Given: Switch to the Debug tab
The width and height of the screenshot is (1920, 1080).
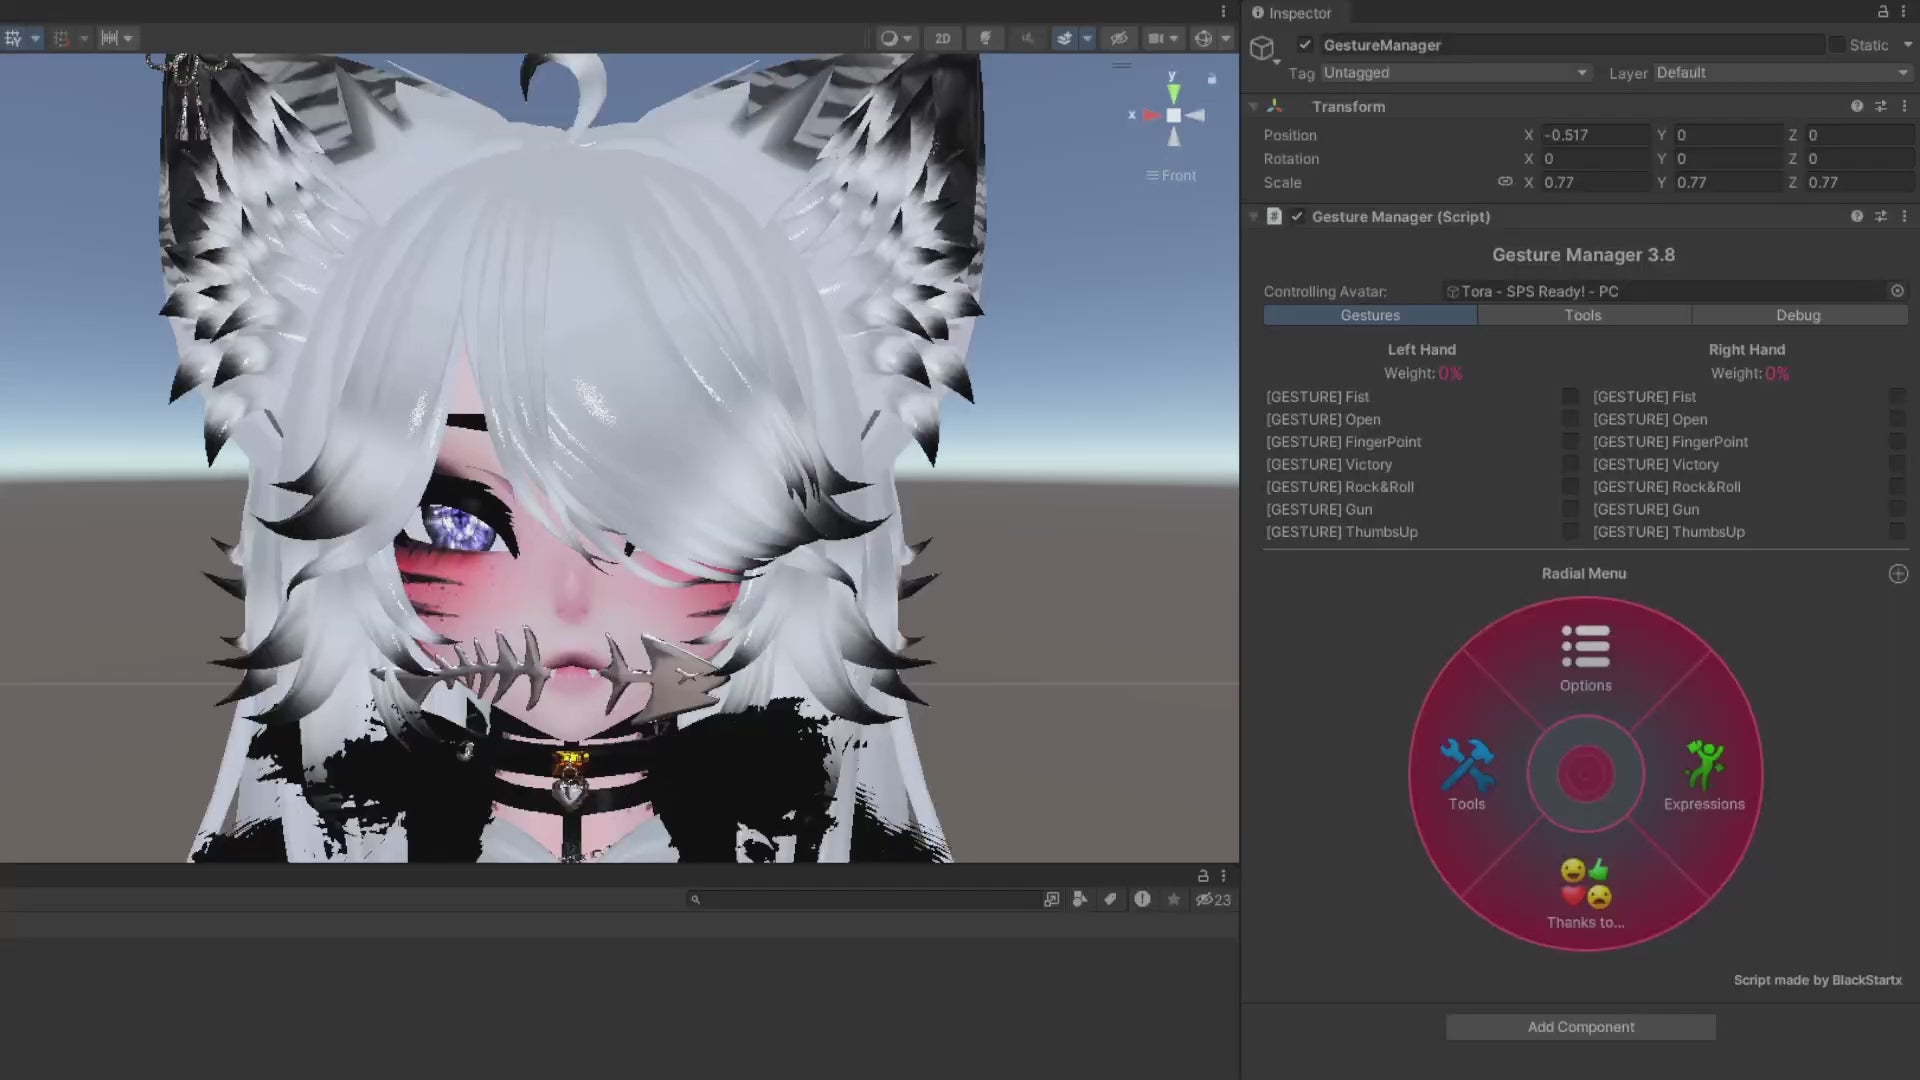Looking at the screenshot, I should (x=1798, y=315).
